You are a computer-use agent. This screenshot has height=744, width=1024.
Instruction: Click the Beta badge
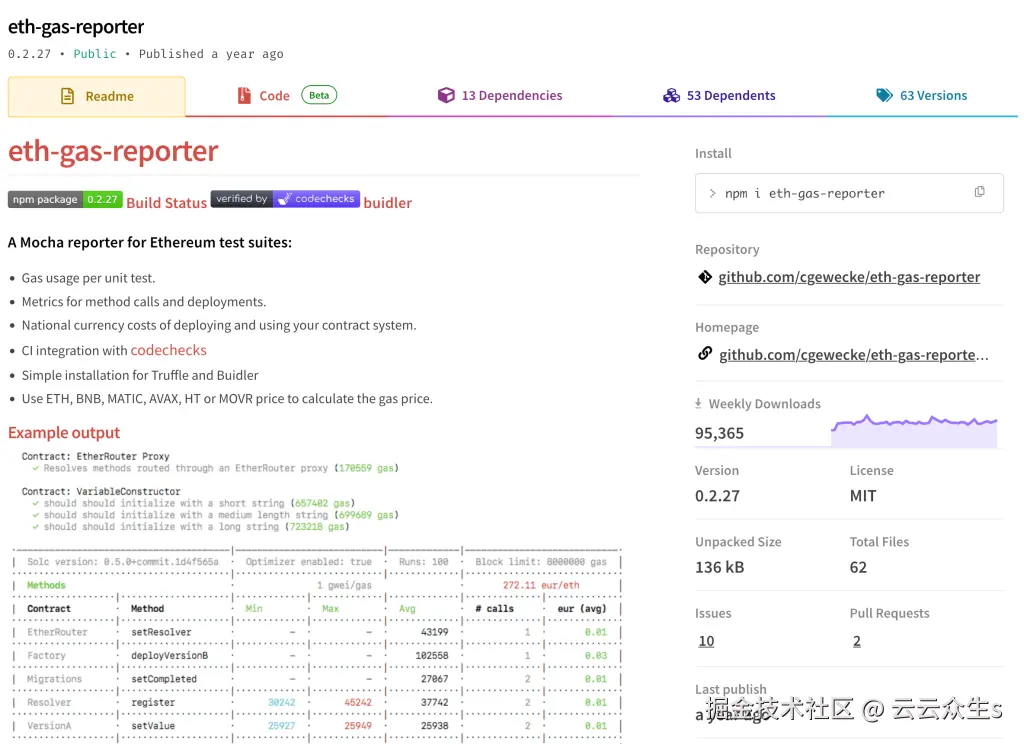tap(319, 95)
